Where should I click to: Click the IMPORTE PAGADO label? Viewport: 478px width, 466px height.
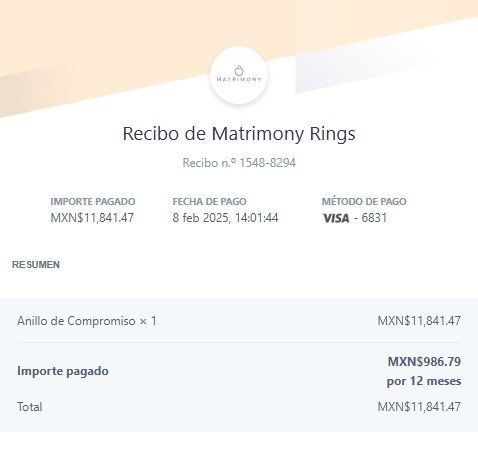coord(93,202)
